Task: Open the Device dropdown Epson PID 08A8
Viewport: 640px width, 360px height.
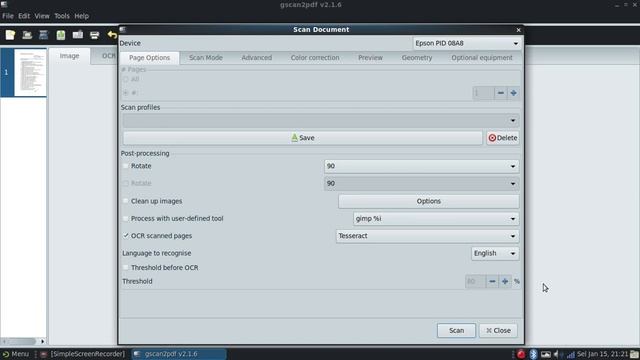Action: pyautogui.click(x=467, y=43)
